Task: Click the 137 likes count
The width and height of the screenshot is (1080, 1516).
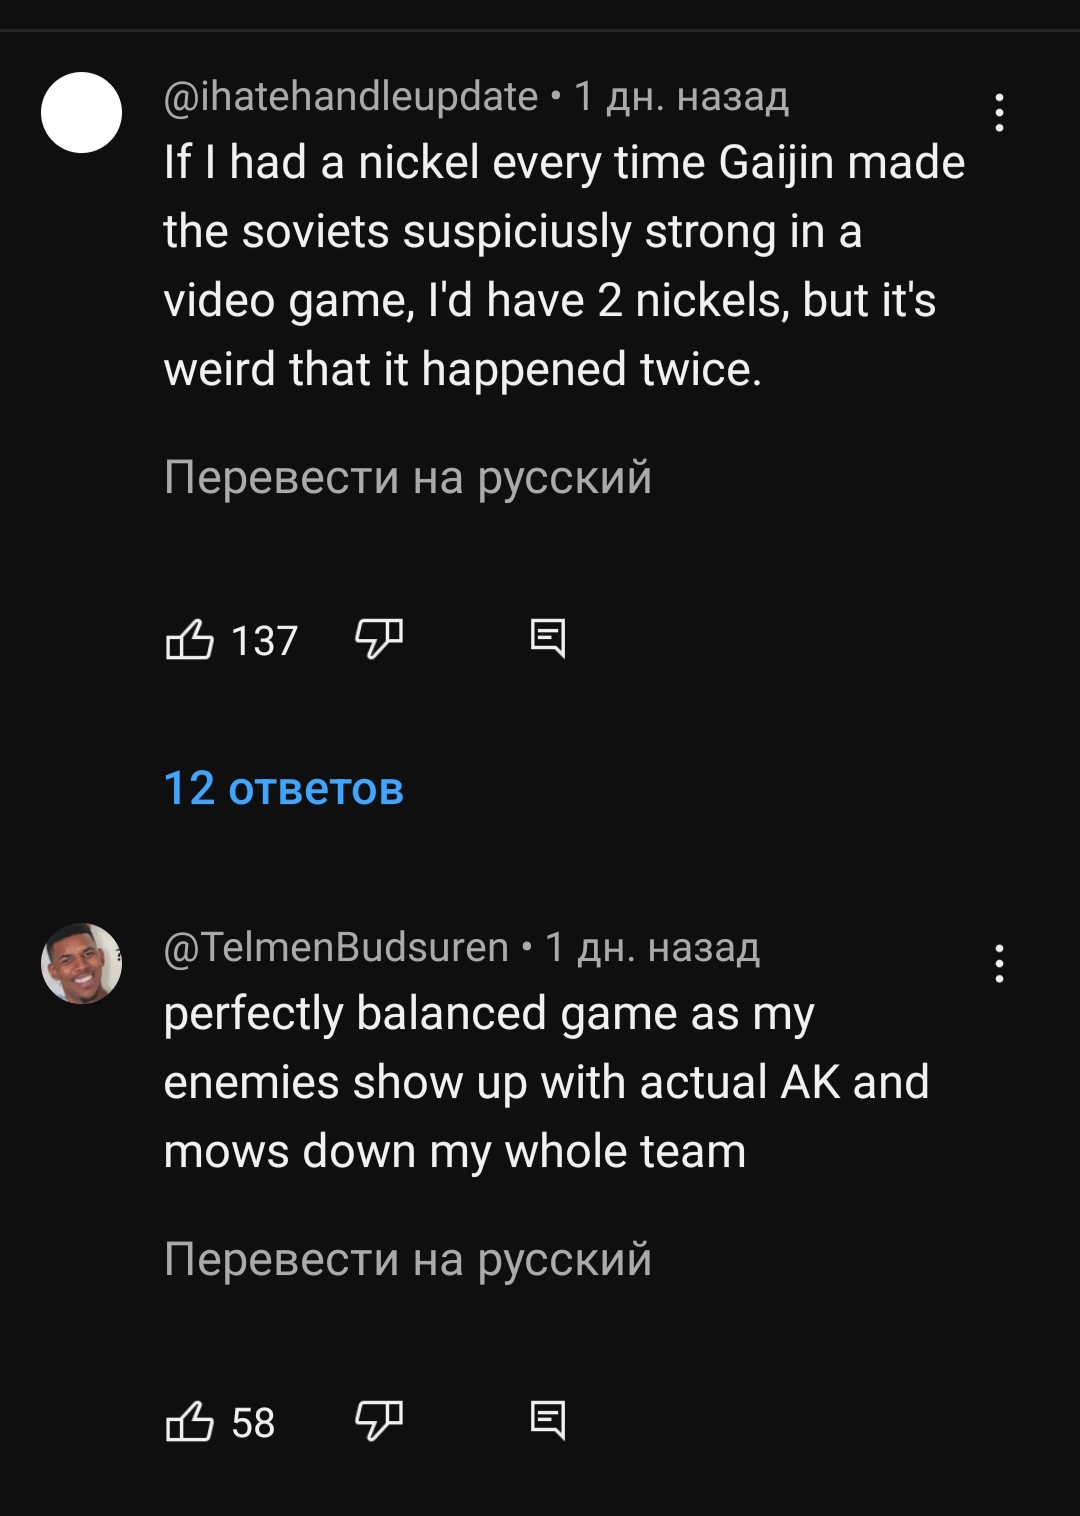Action: tap(264, 641)
